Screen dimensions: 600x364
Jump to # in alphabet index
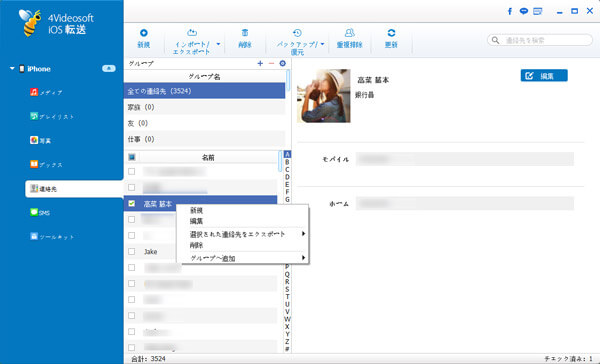pos(287,349)
